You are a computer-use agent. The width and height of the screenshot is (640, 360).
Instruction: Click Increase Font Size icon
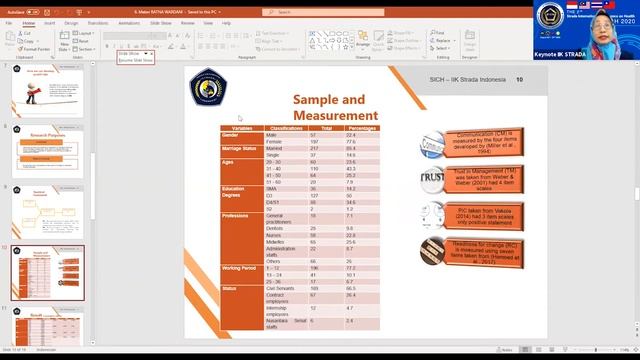click(x=170, y=36)
